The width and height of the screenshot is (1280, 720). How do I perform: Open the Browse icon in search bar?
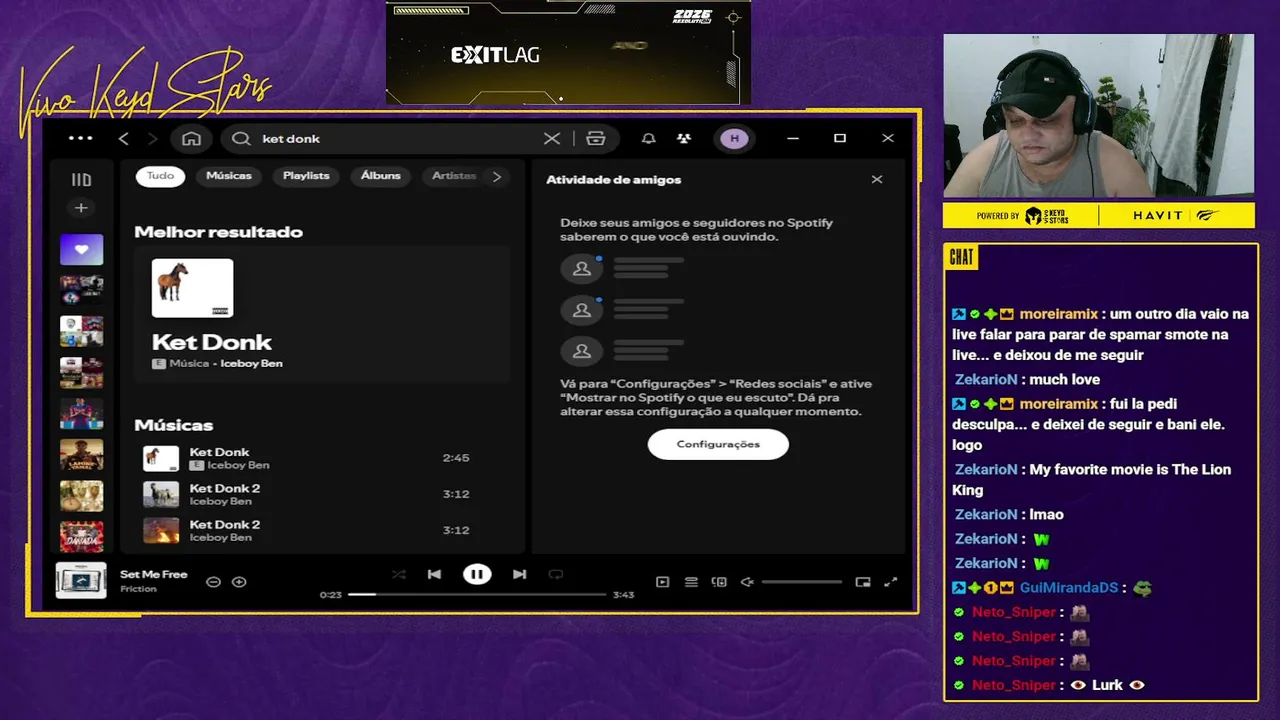(596, 139)
